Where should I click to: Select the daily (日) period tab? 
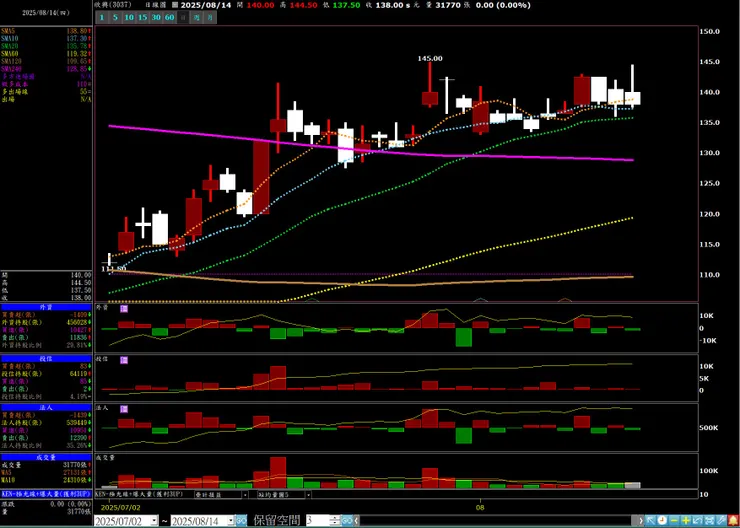pos(183,18)
